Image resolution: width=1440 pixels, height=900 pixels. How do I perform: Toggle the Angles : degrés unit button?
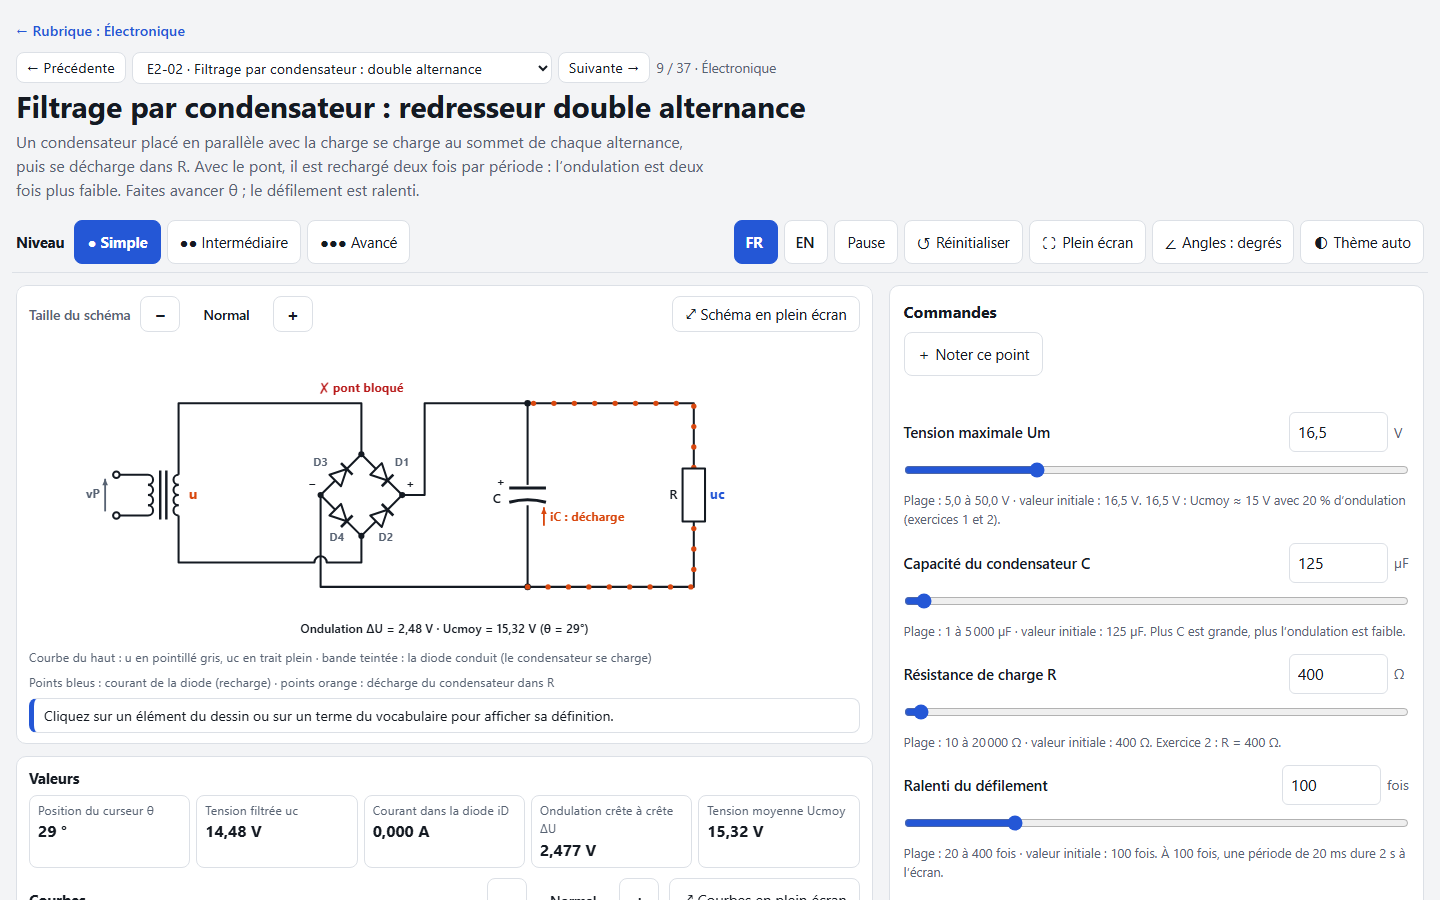(x=1223, y=242)
